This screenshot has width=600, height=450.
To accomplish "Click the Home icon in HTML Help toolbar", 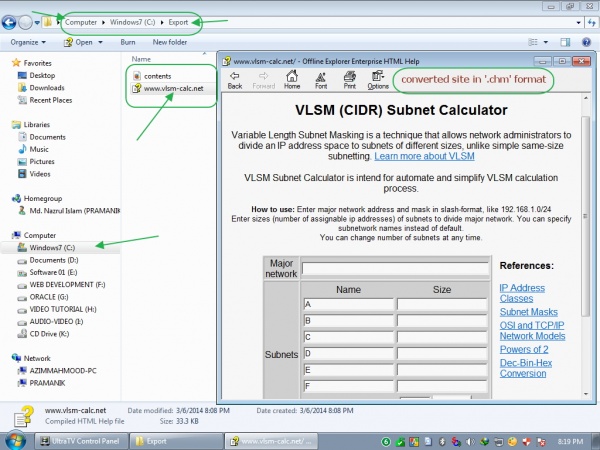I will [x=292, y=80].
